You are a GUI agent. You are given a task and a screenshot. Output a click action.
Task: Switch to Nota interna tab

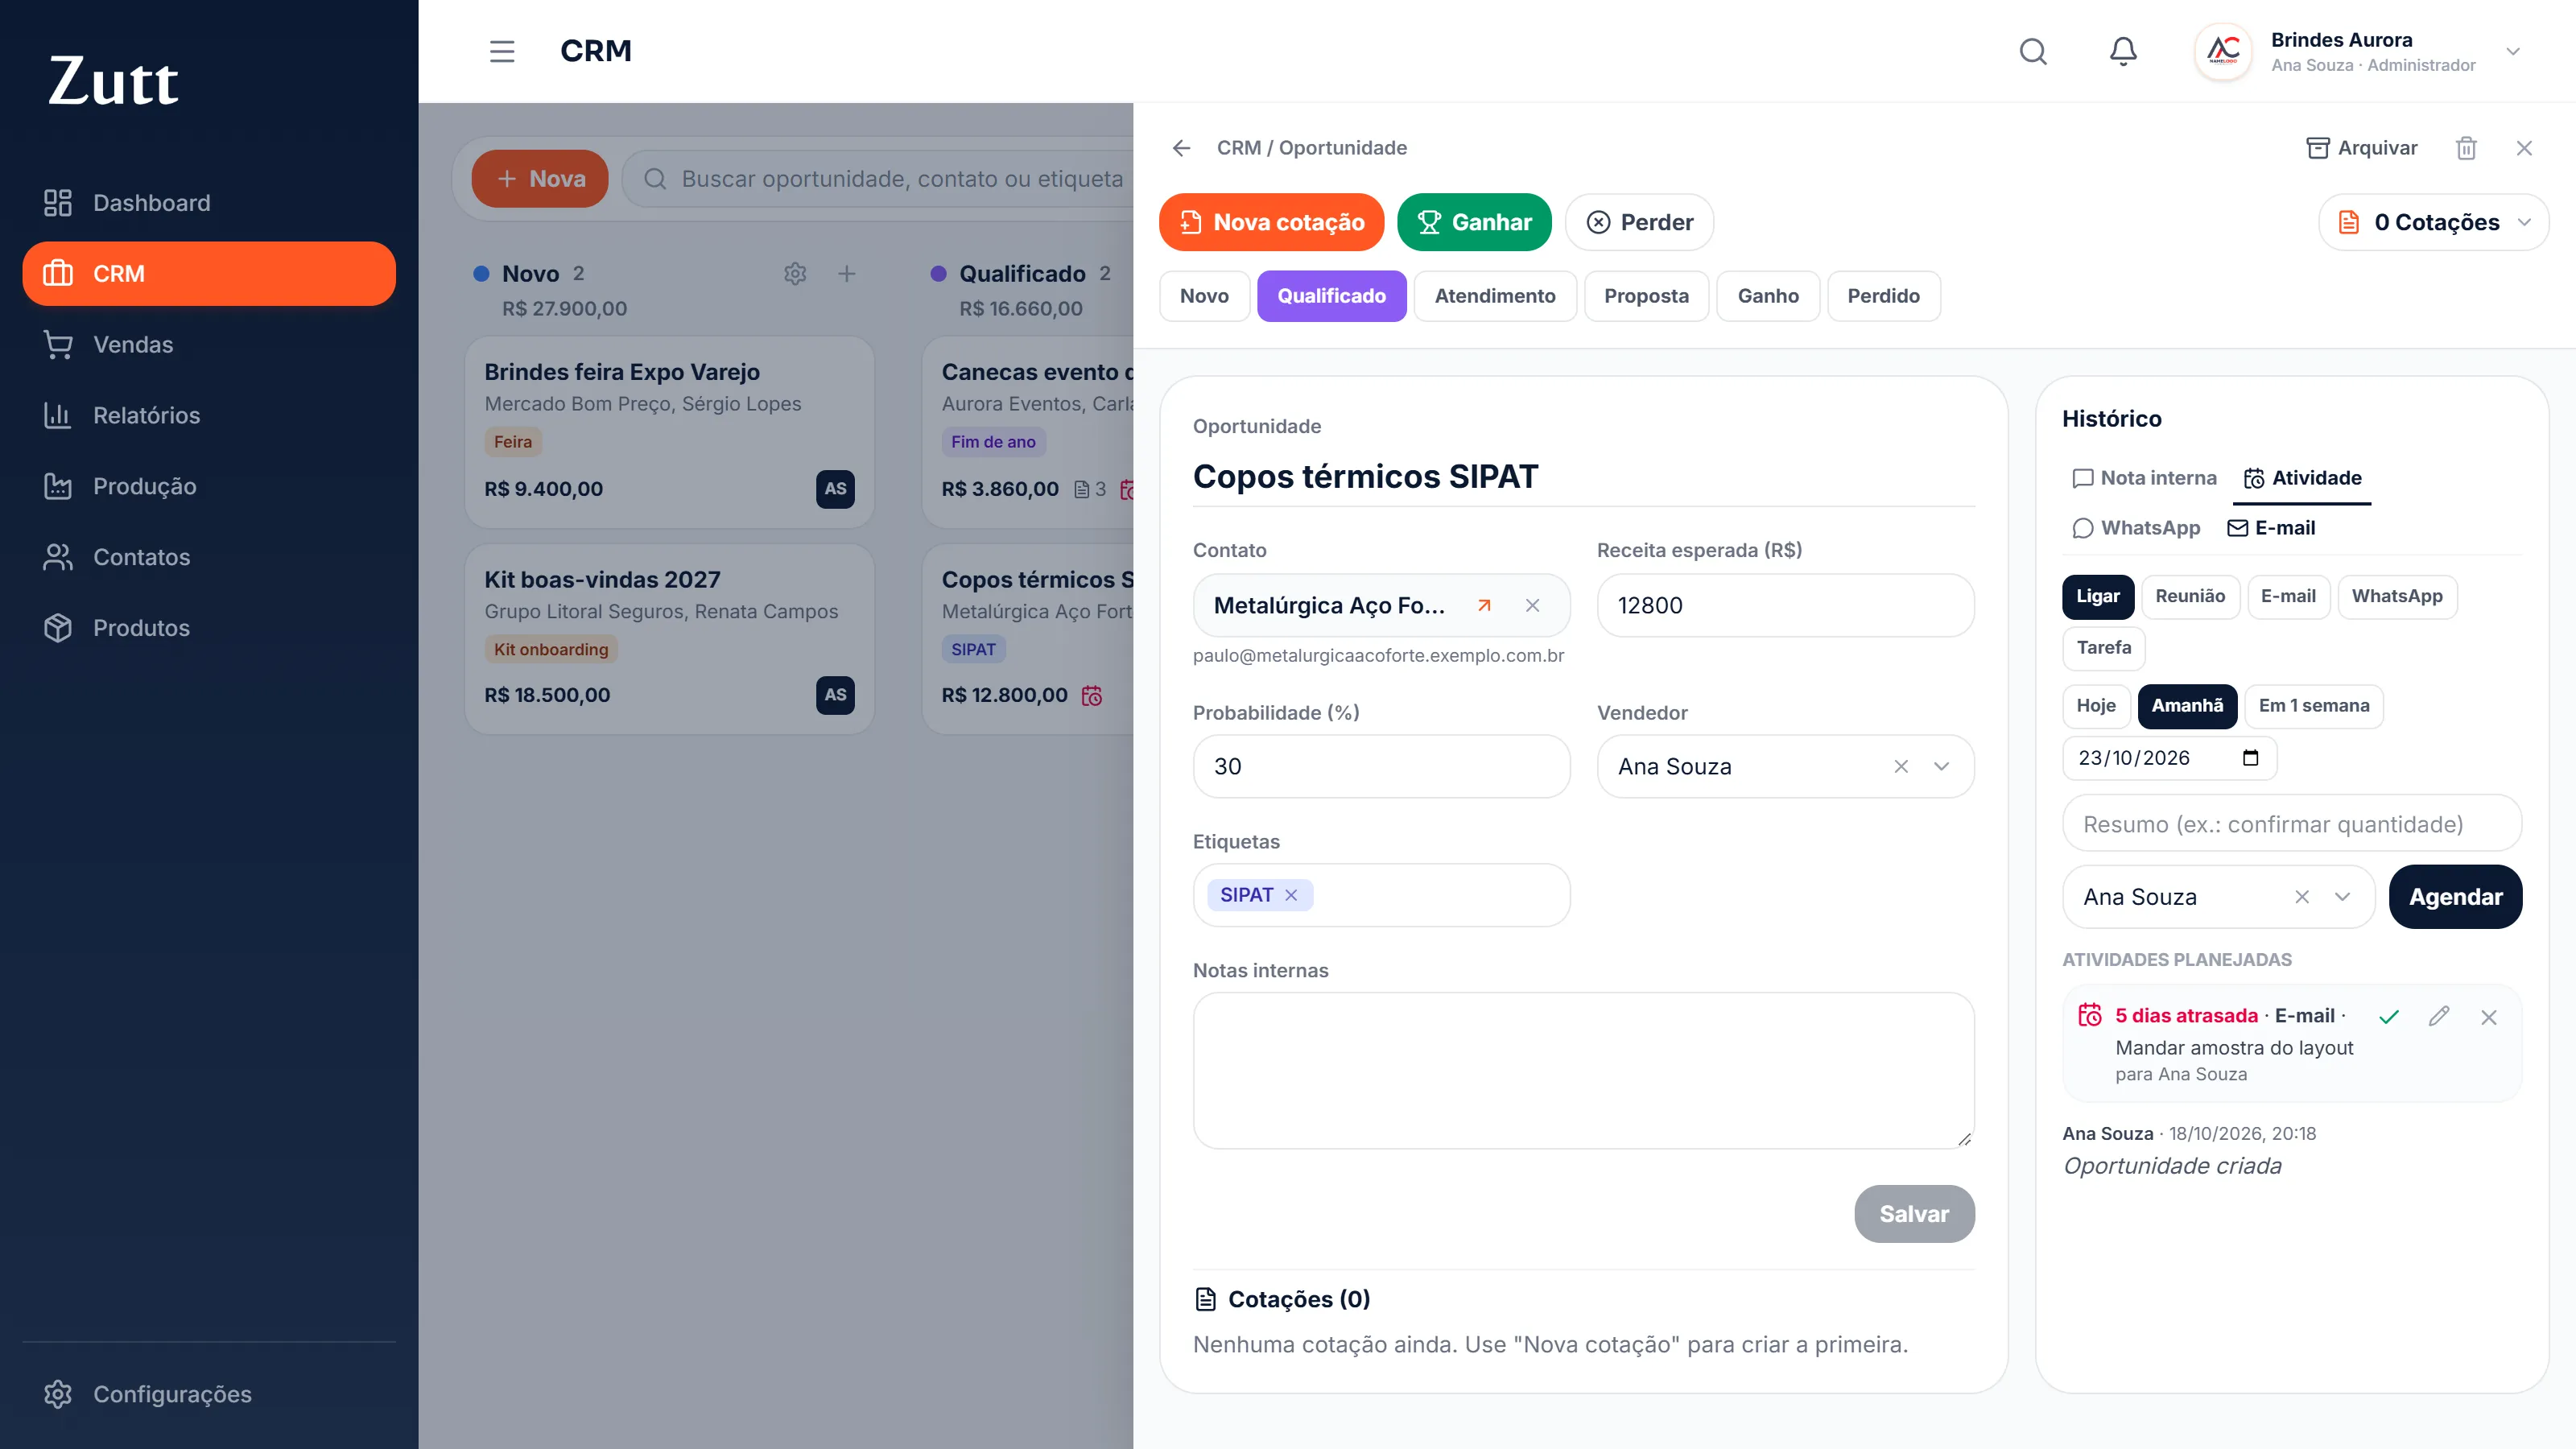pos(2144,478)
